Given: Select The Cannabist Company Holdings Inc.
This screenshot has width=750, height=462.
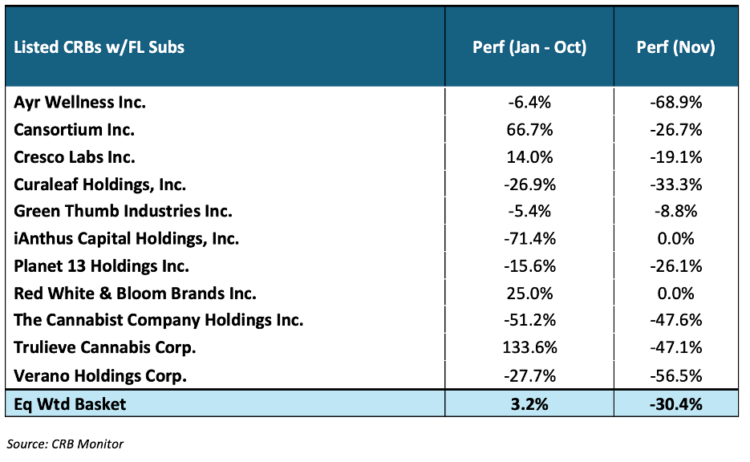Looking at the screenshot, I should (x=159, y=320).
